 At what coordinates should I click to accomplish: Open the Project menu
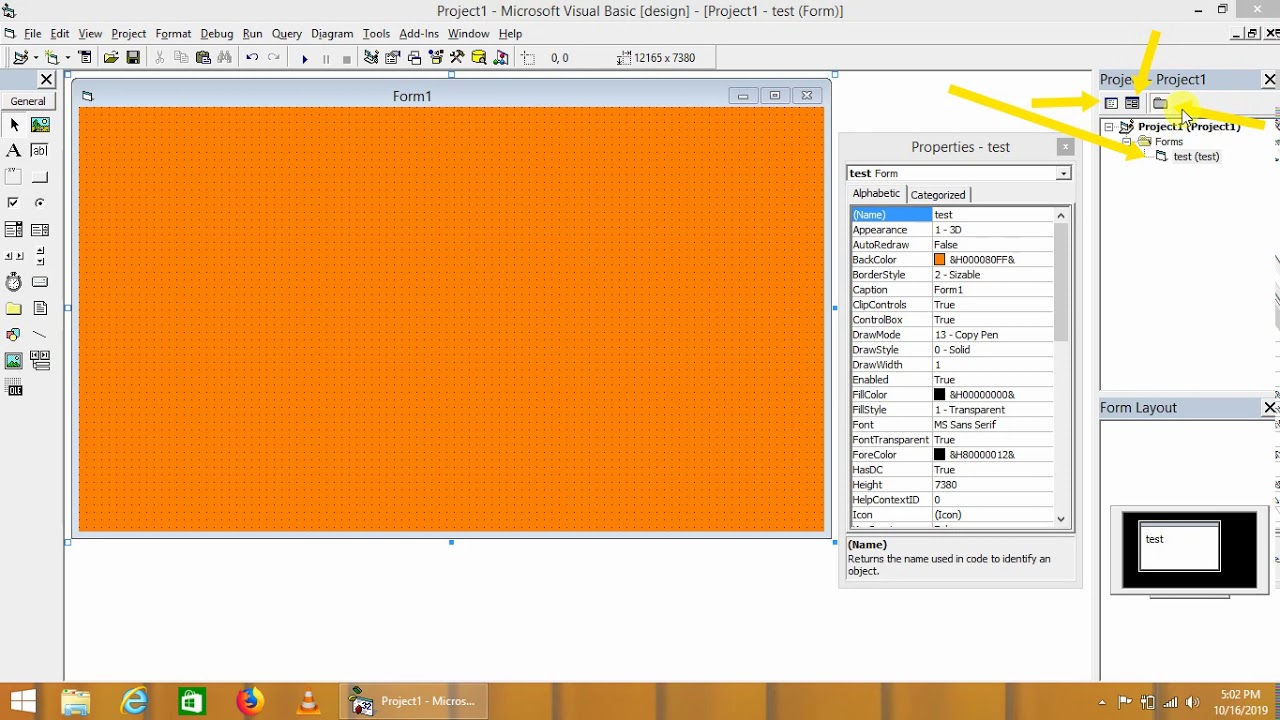pyautogui.click(x=128, y=34)
